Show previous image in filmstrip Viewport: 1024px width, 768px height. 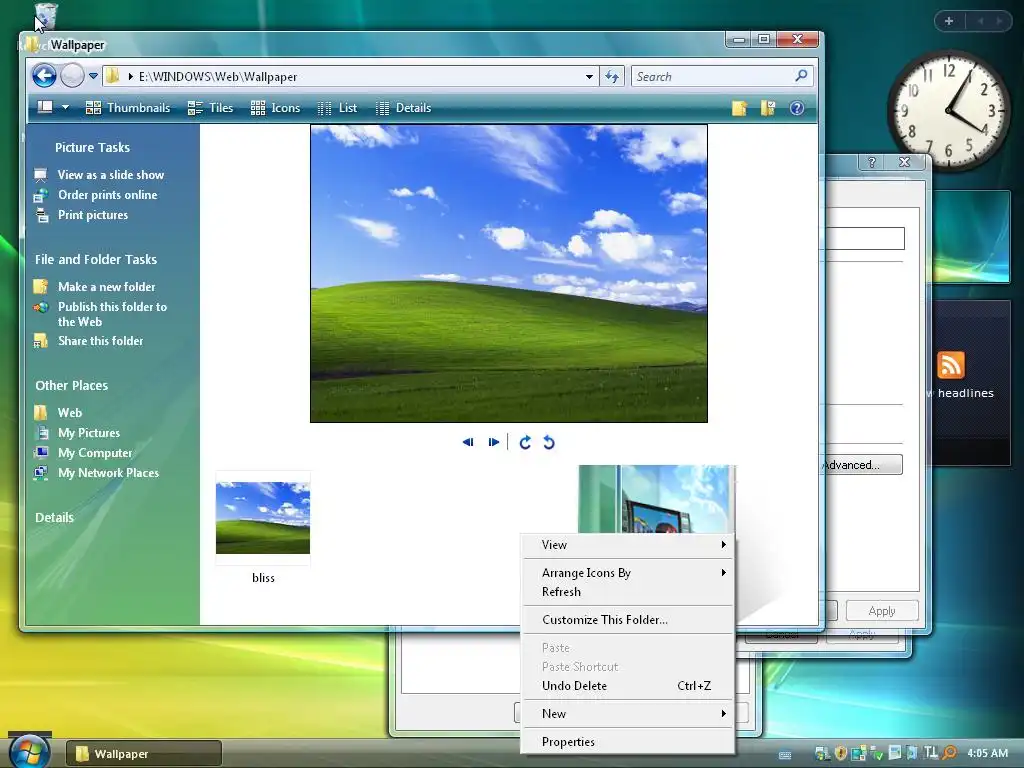coord(468,442)
